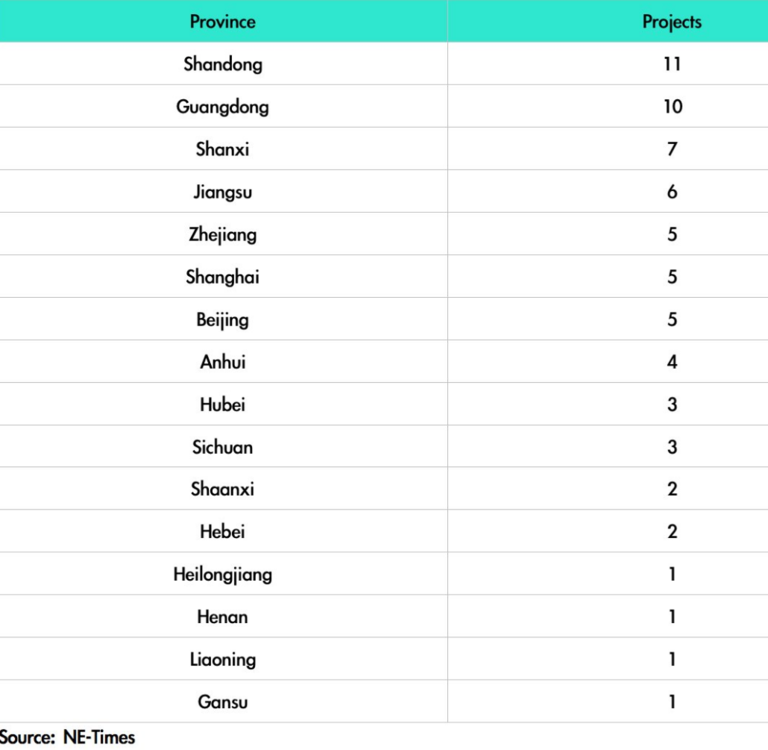Select the Heilongjiang province cell
This screenshot has width=768, height=750.
223,574
